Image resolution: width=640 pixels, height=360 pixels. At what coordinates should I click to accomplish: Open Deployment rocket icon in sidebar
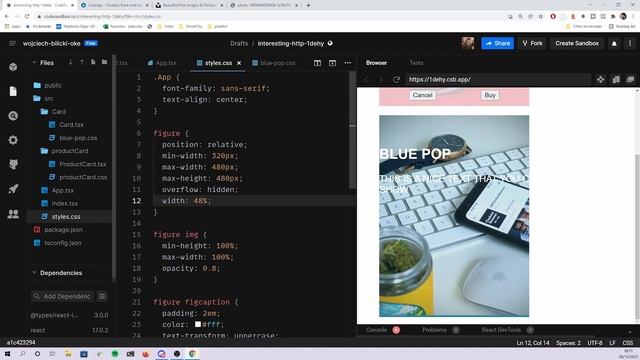13,189
